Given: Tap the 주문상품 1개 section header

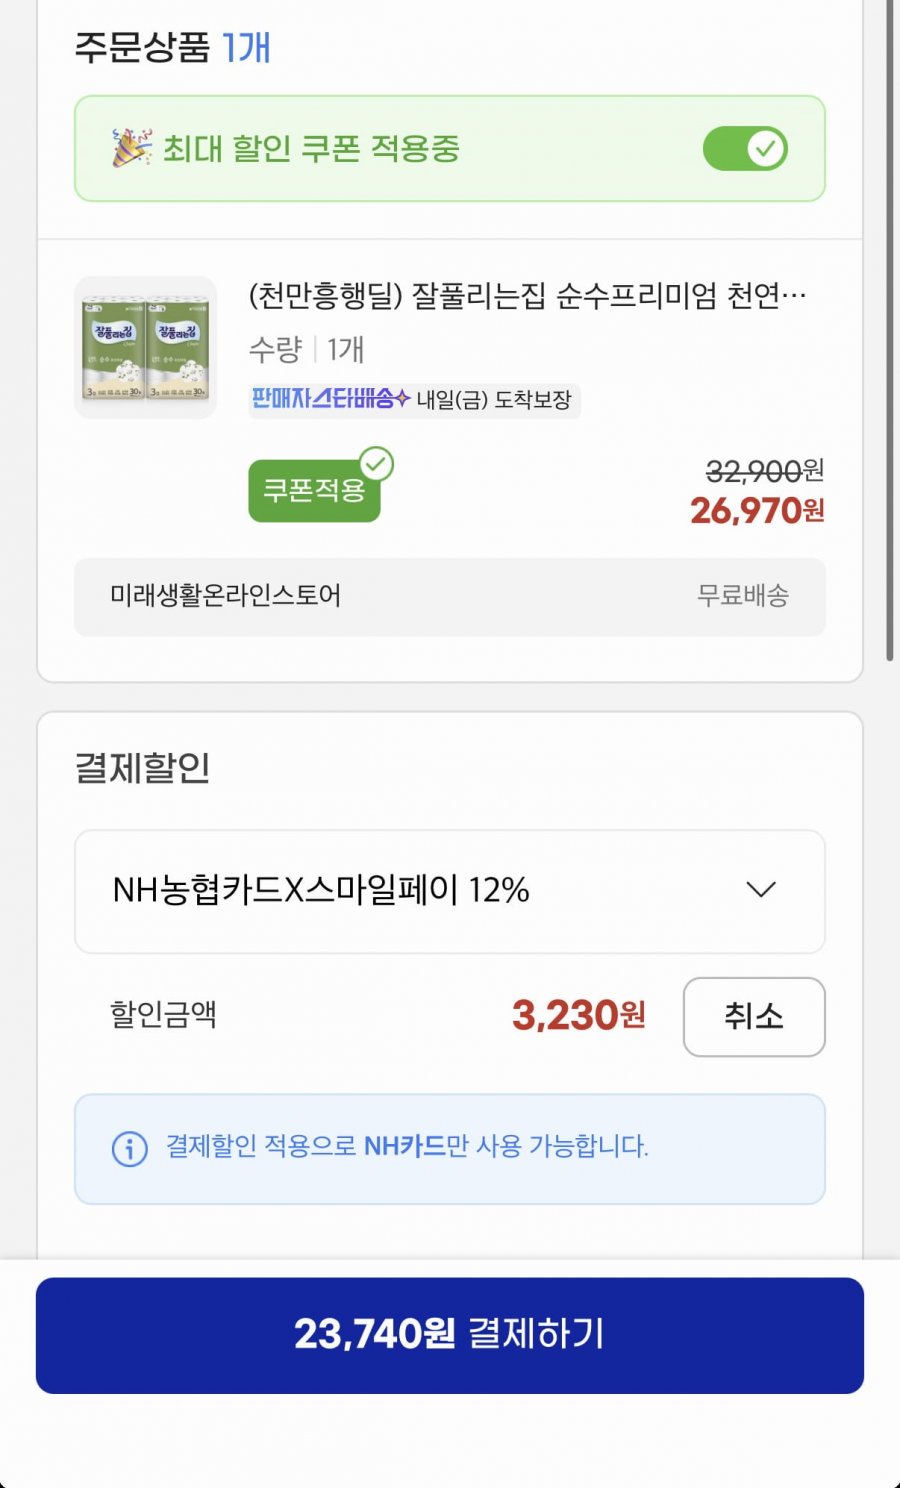Looking at the screenshot, I should pos(173,47).
